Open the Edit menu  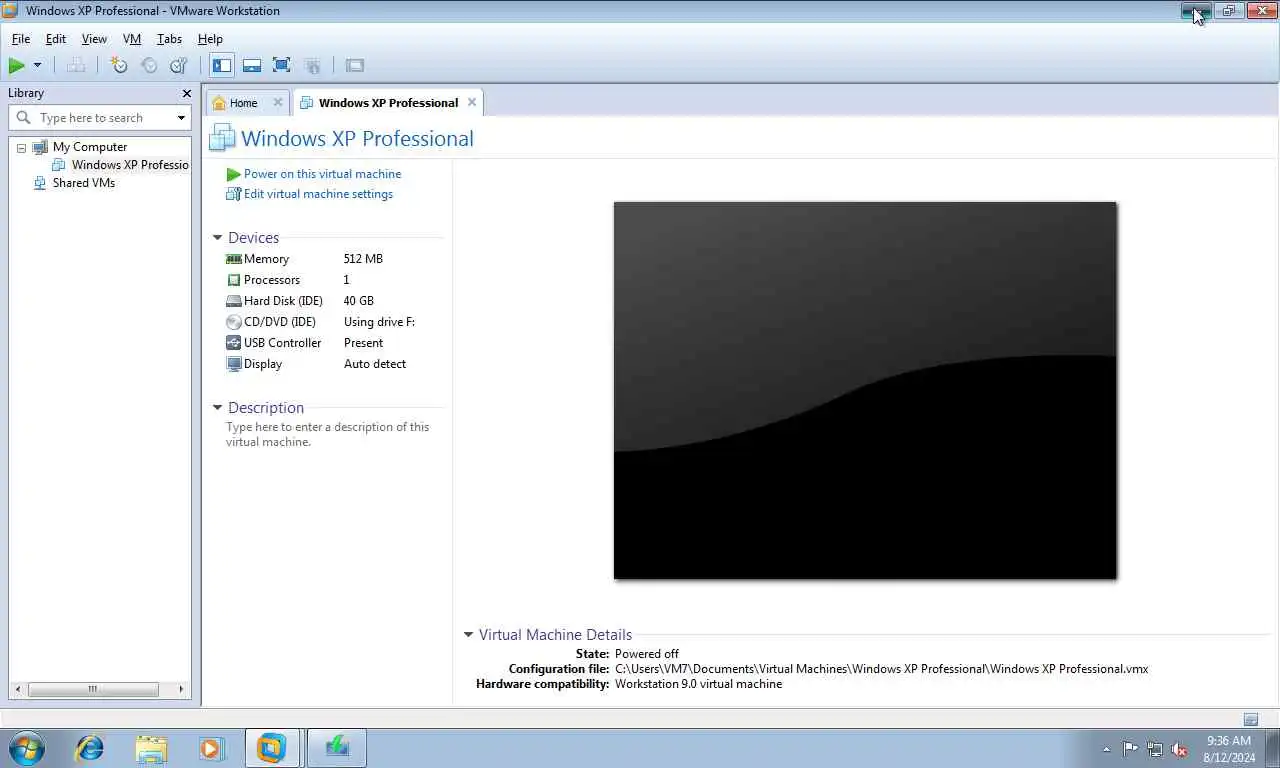(x=56, y=39)
